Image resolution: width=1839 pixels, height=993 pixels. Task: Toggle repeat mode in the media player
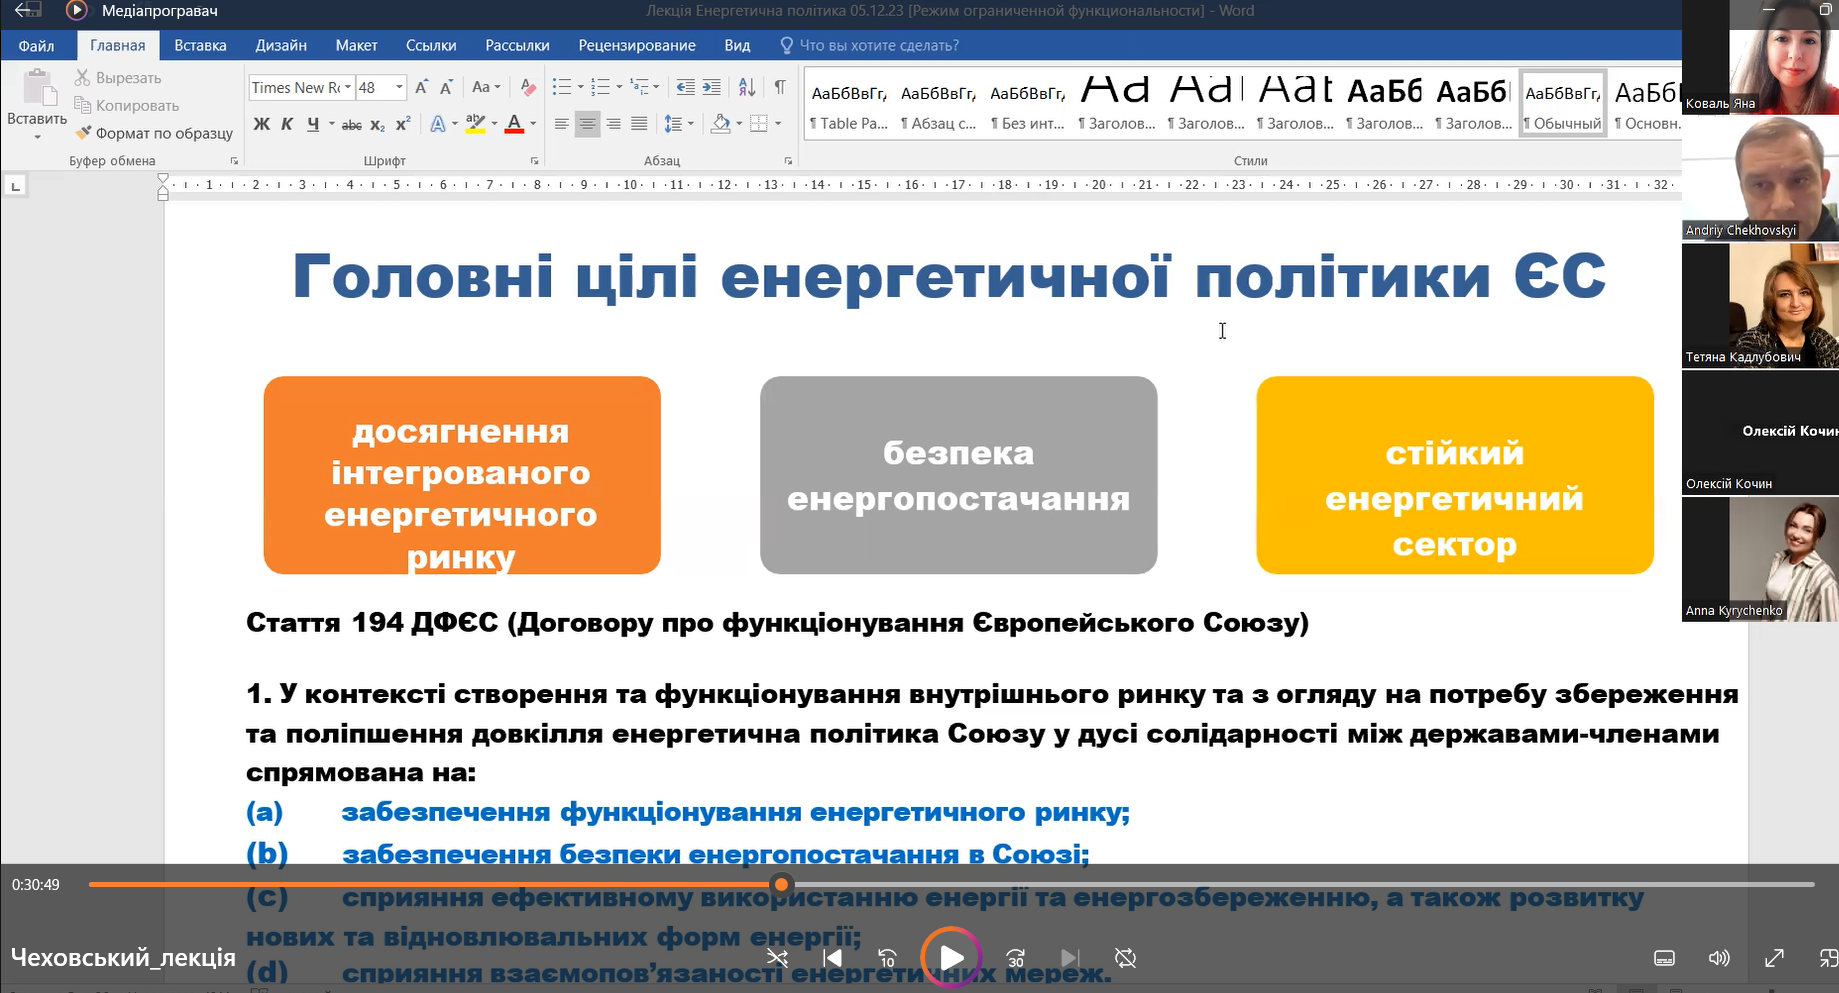[x=1125, y=958]
